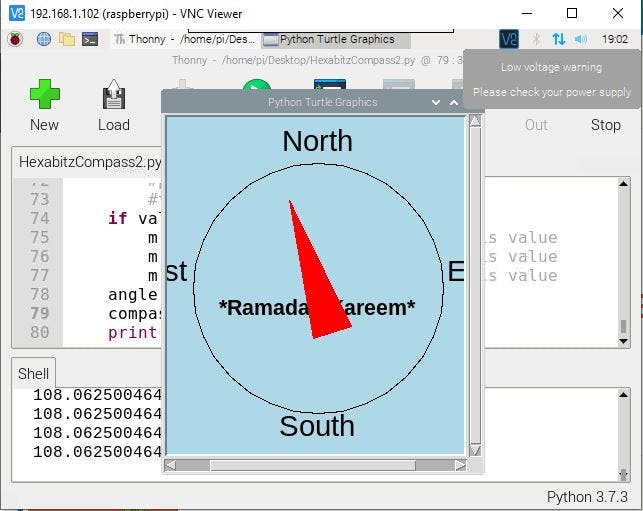Open the terminal from the taskbar
Viewport: 643px width, 511px height.
[x=90, y=39]
